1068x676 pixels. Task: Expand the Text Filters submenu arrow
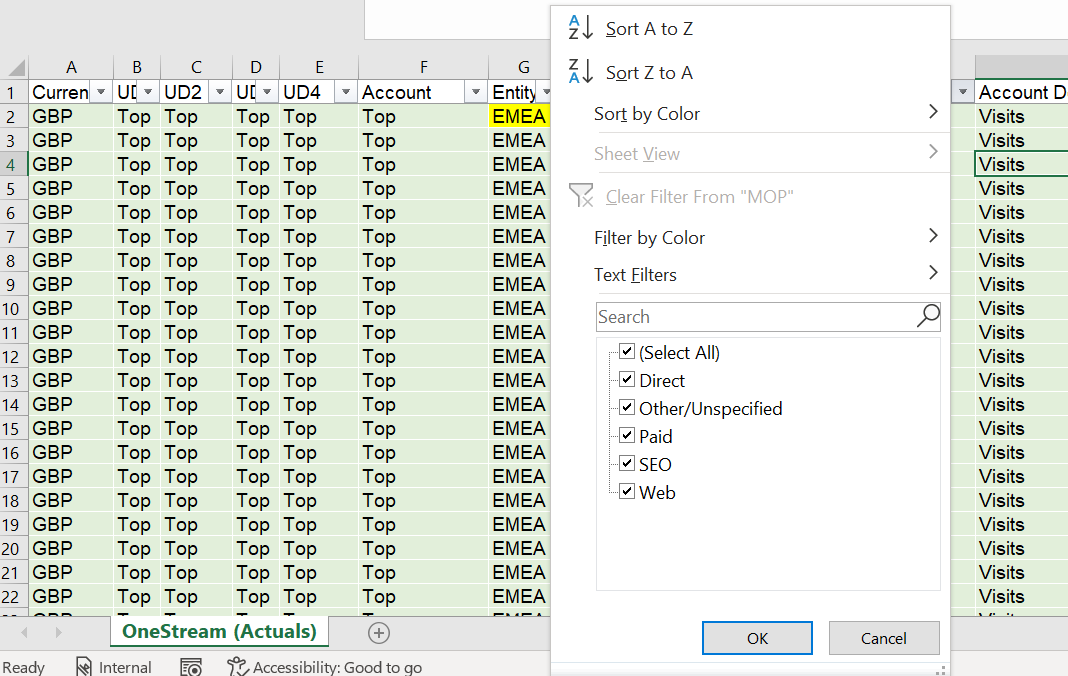933,273
